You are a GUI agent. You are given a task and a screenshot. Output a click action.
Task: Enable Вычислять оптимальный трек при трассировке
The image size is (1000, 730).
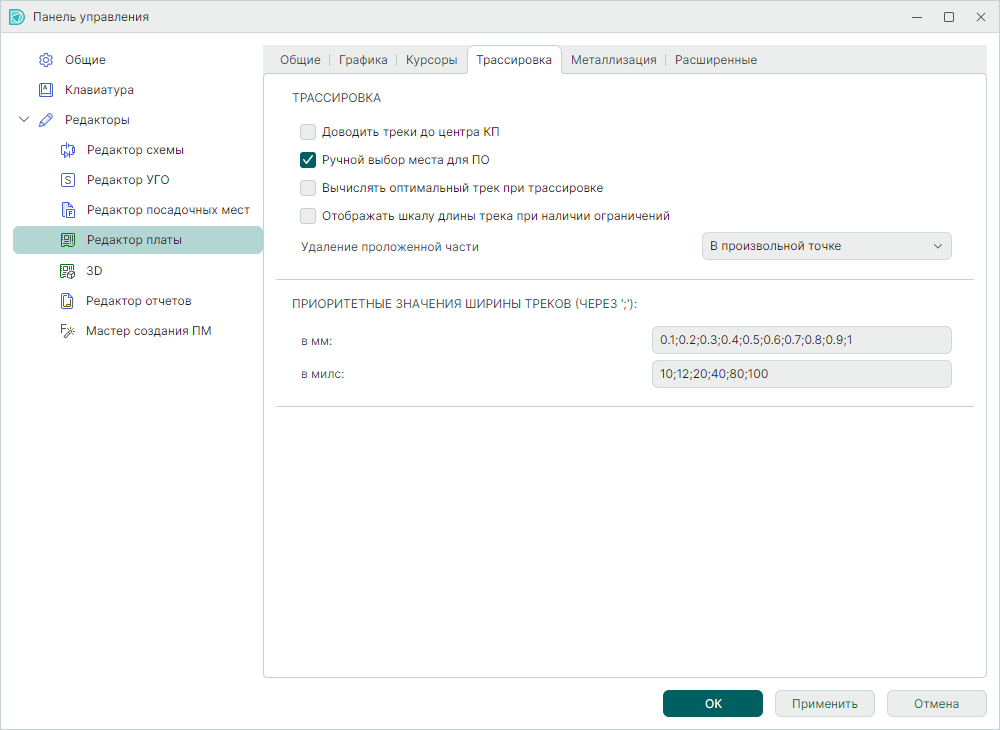(308, 187)
